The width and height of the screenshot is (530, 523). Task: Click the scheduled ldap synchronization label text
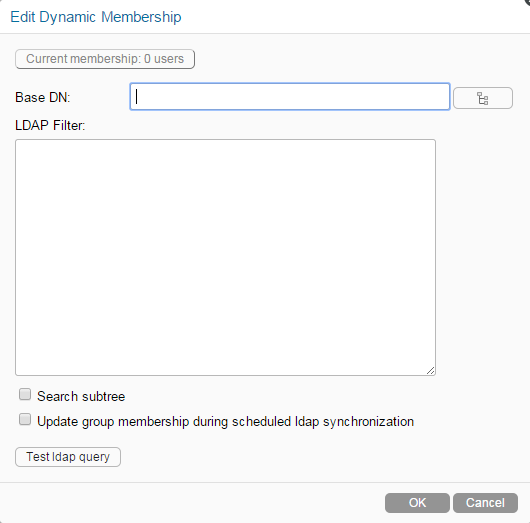point(225,422)
